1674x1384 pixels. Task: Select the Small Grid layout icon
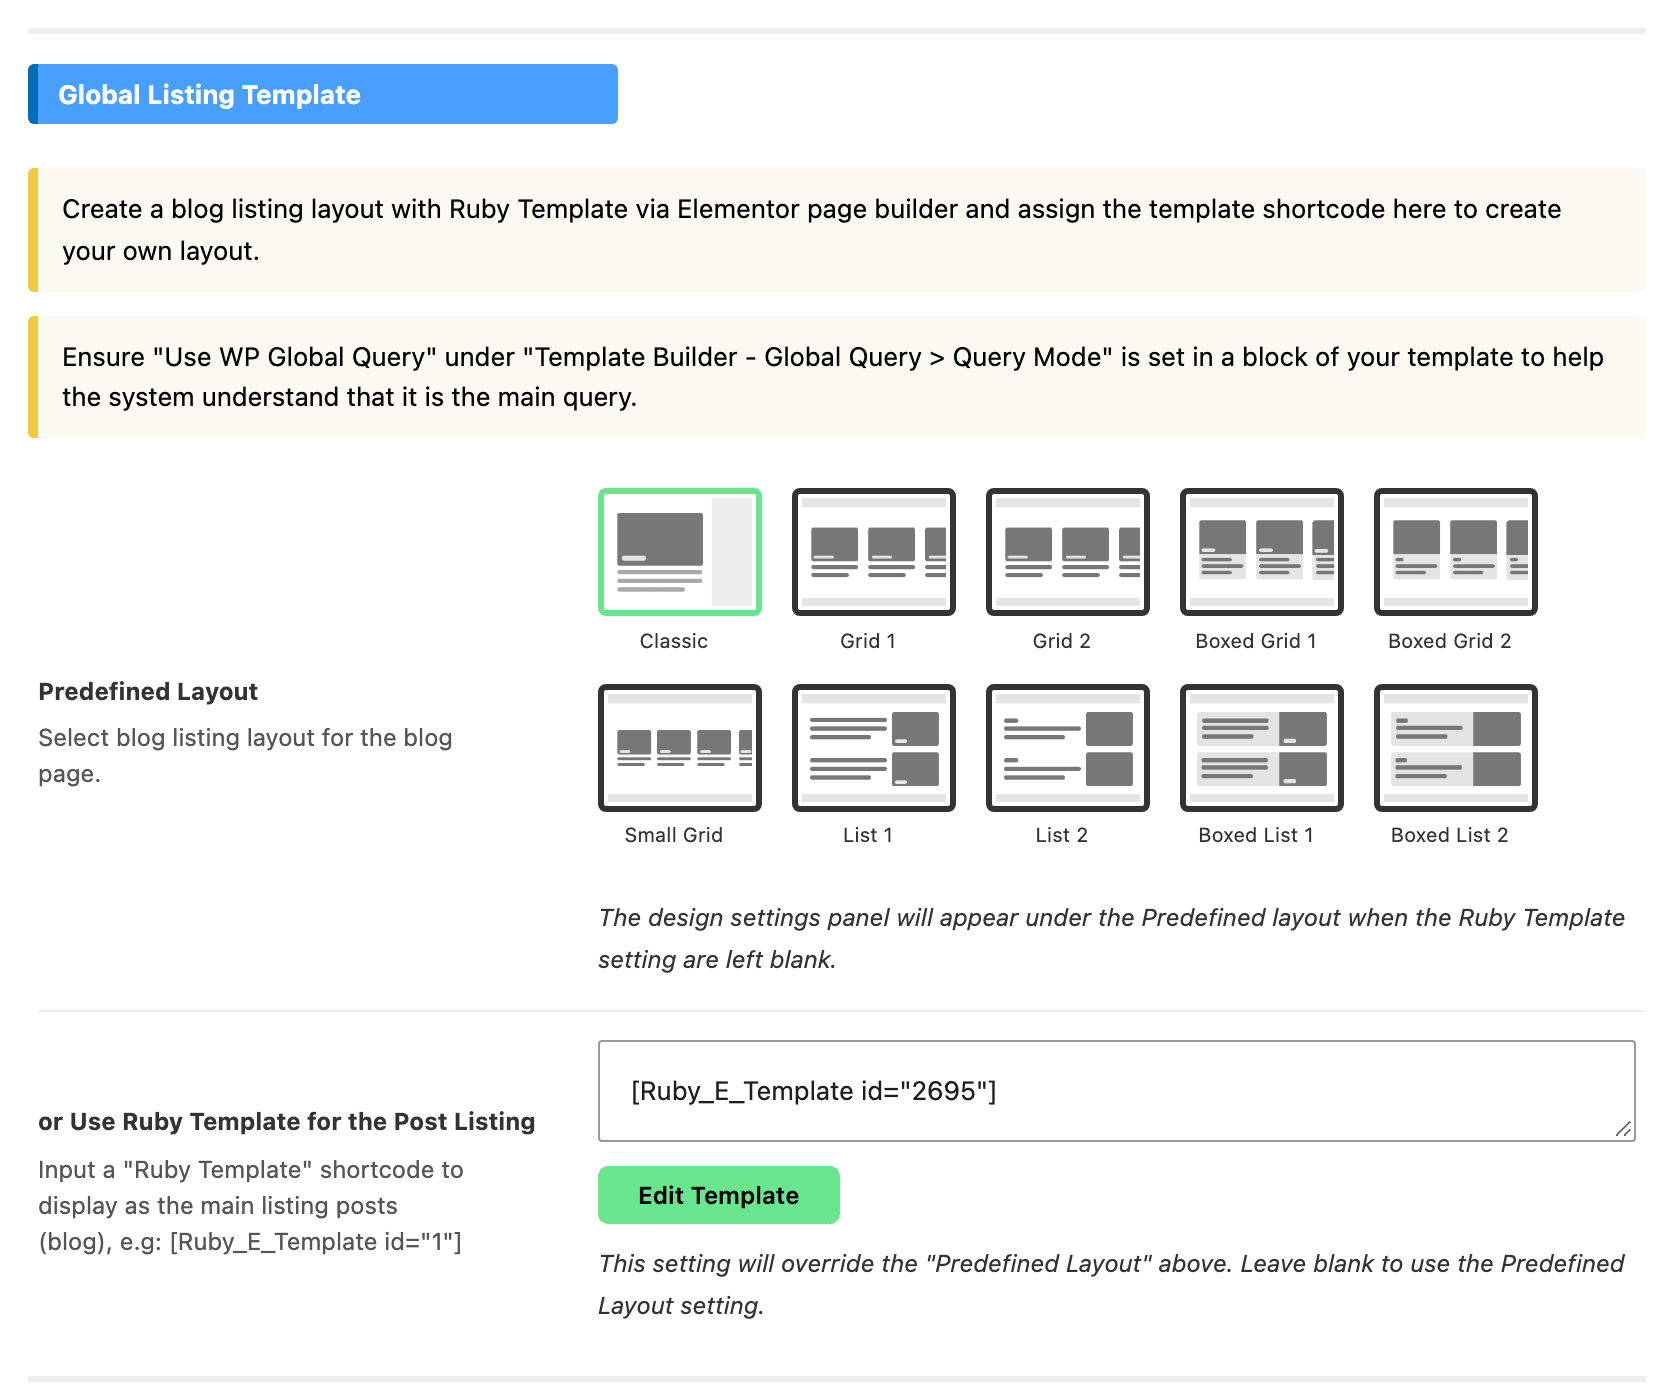[x=680, y=748]
